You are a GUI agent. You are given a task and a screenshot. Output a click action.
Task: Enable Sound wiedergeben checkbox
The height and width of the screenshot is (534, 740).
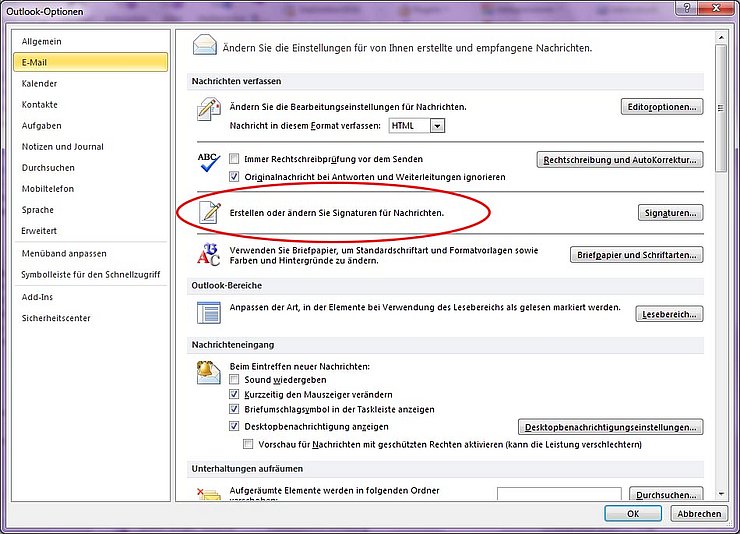pyautogui.click(x=234, y=379)
